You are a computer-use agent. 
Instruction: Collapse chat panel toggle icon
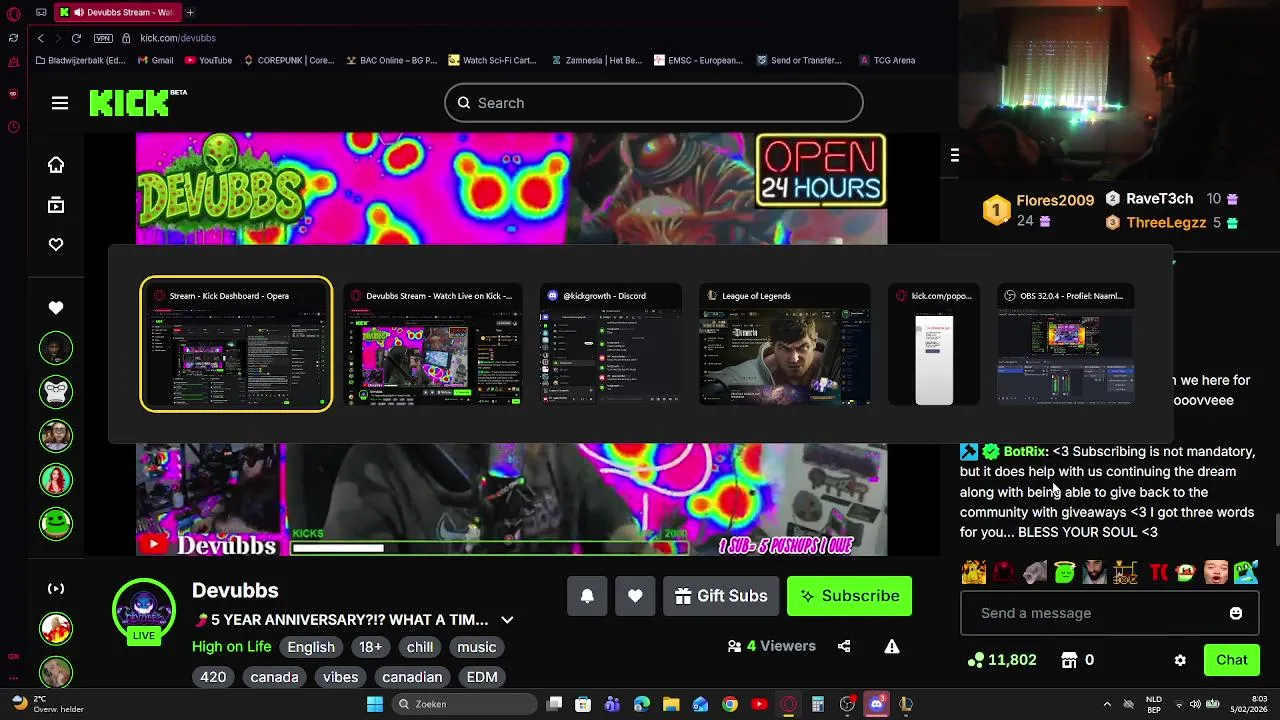pos(955,155)
